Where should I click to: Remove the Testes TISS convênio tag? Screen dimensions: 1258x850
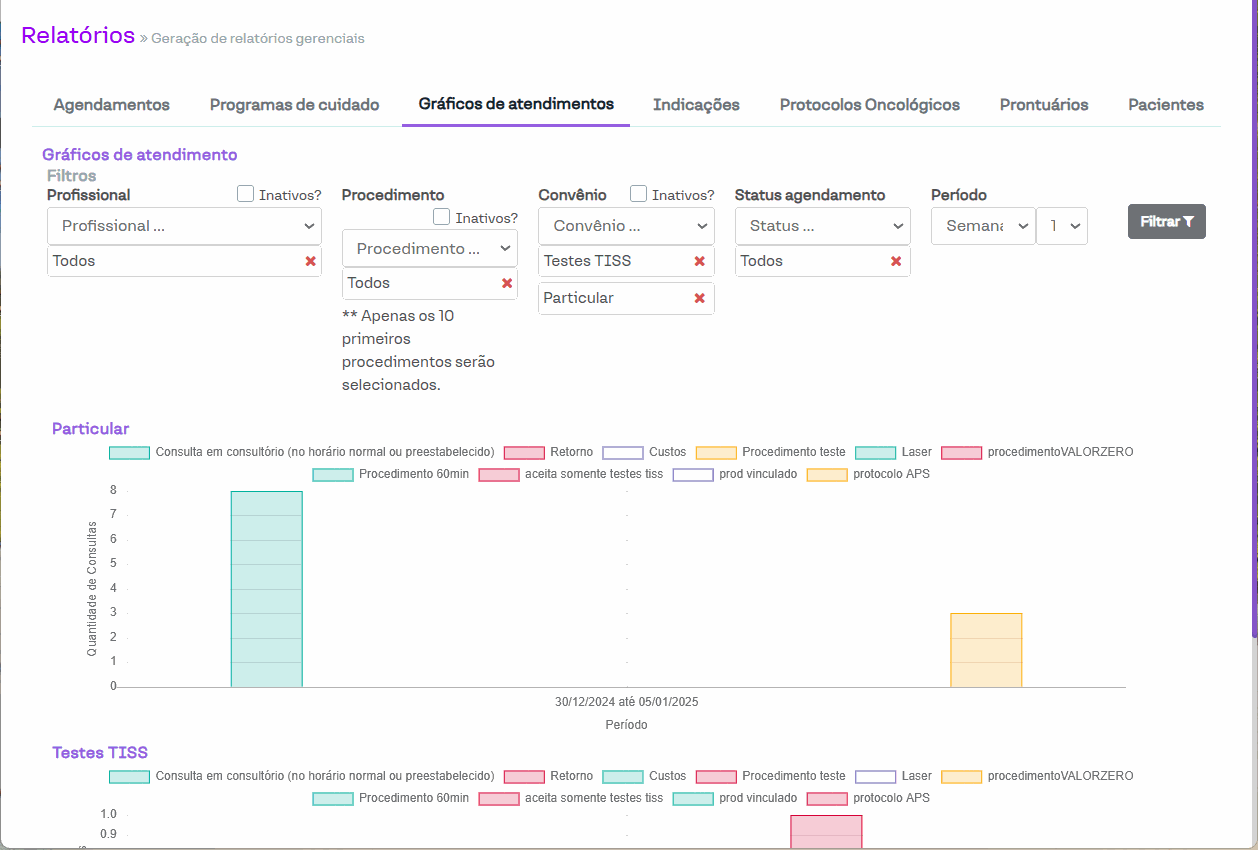pos(699,261)
